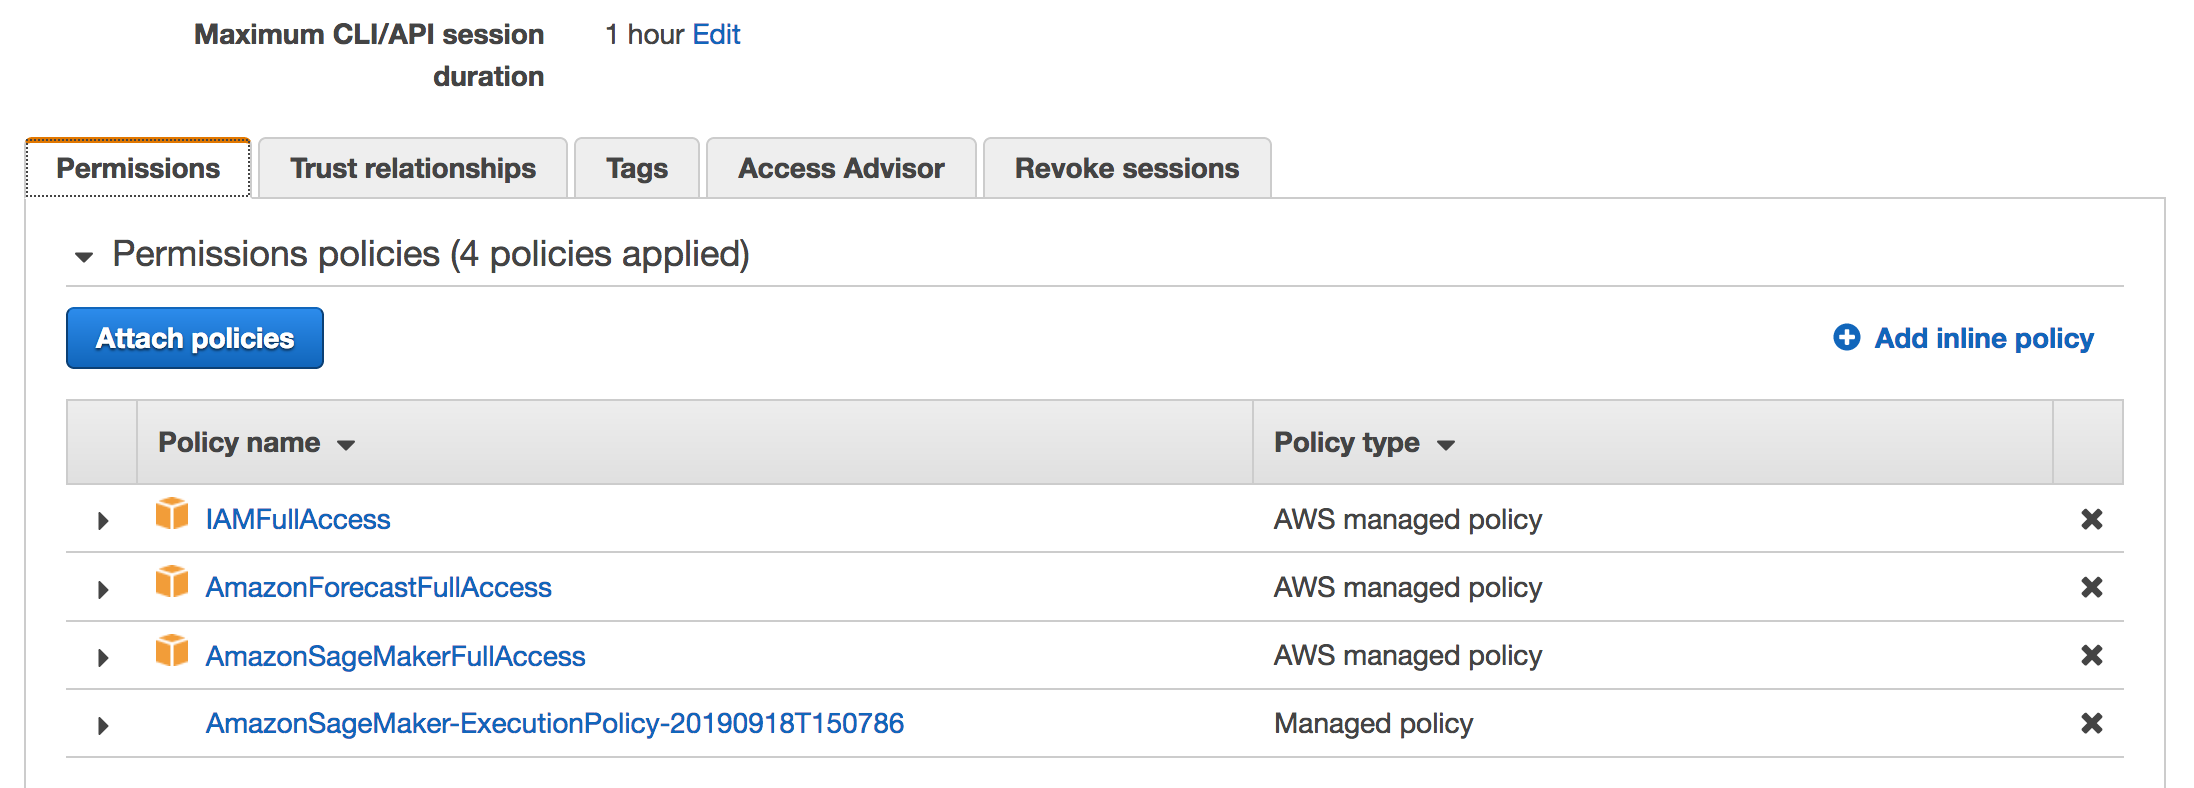Detach AmazonForecastFullAccess using its X icon

click(x=2092, y=587)
